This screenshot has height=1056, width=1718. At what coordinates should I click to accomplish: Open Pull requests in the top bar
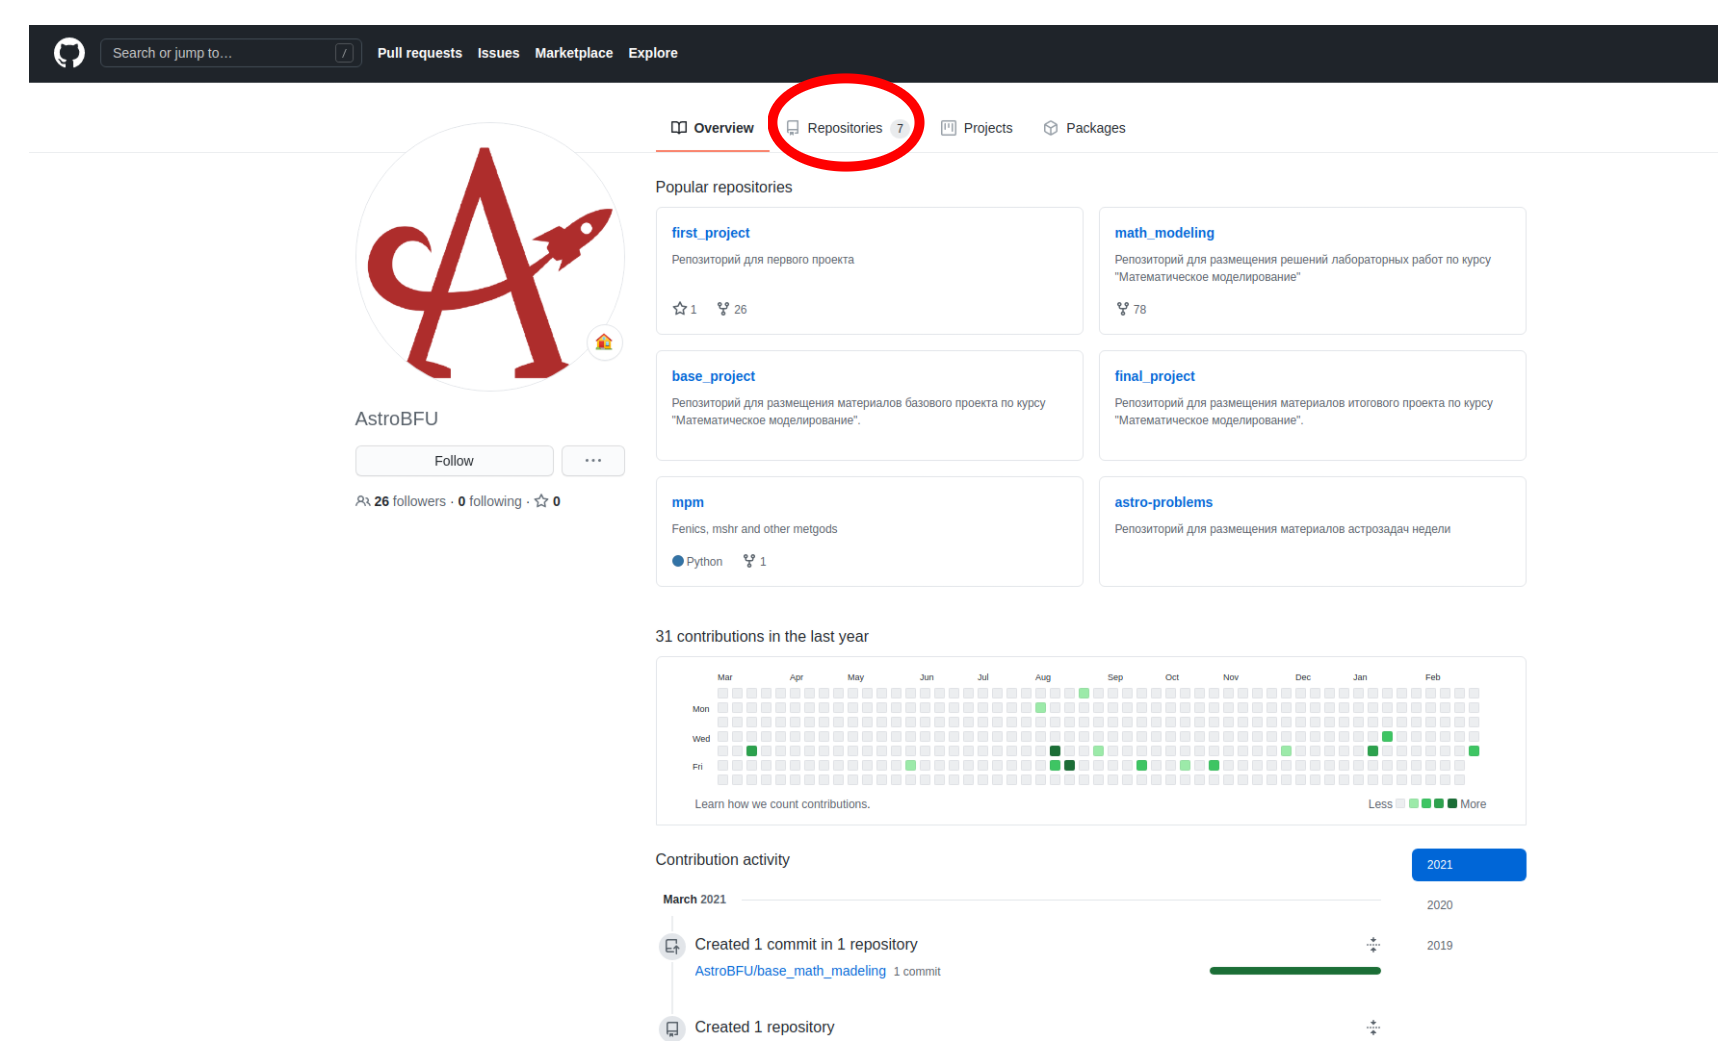pos(419,53)
